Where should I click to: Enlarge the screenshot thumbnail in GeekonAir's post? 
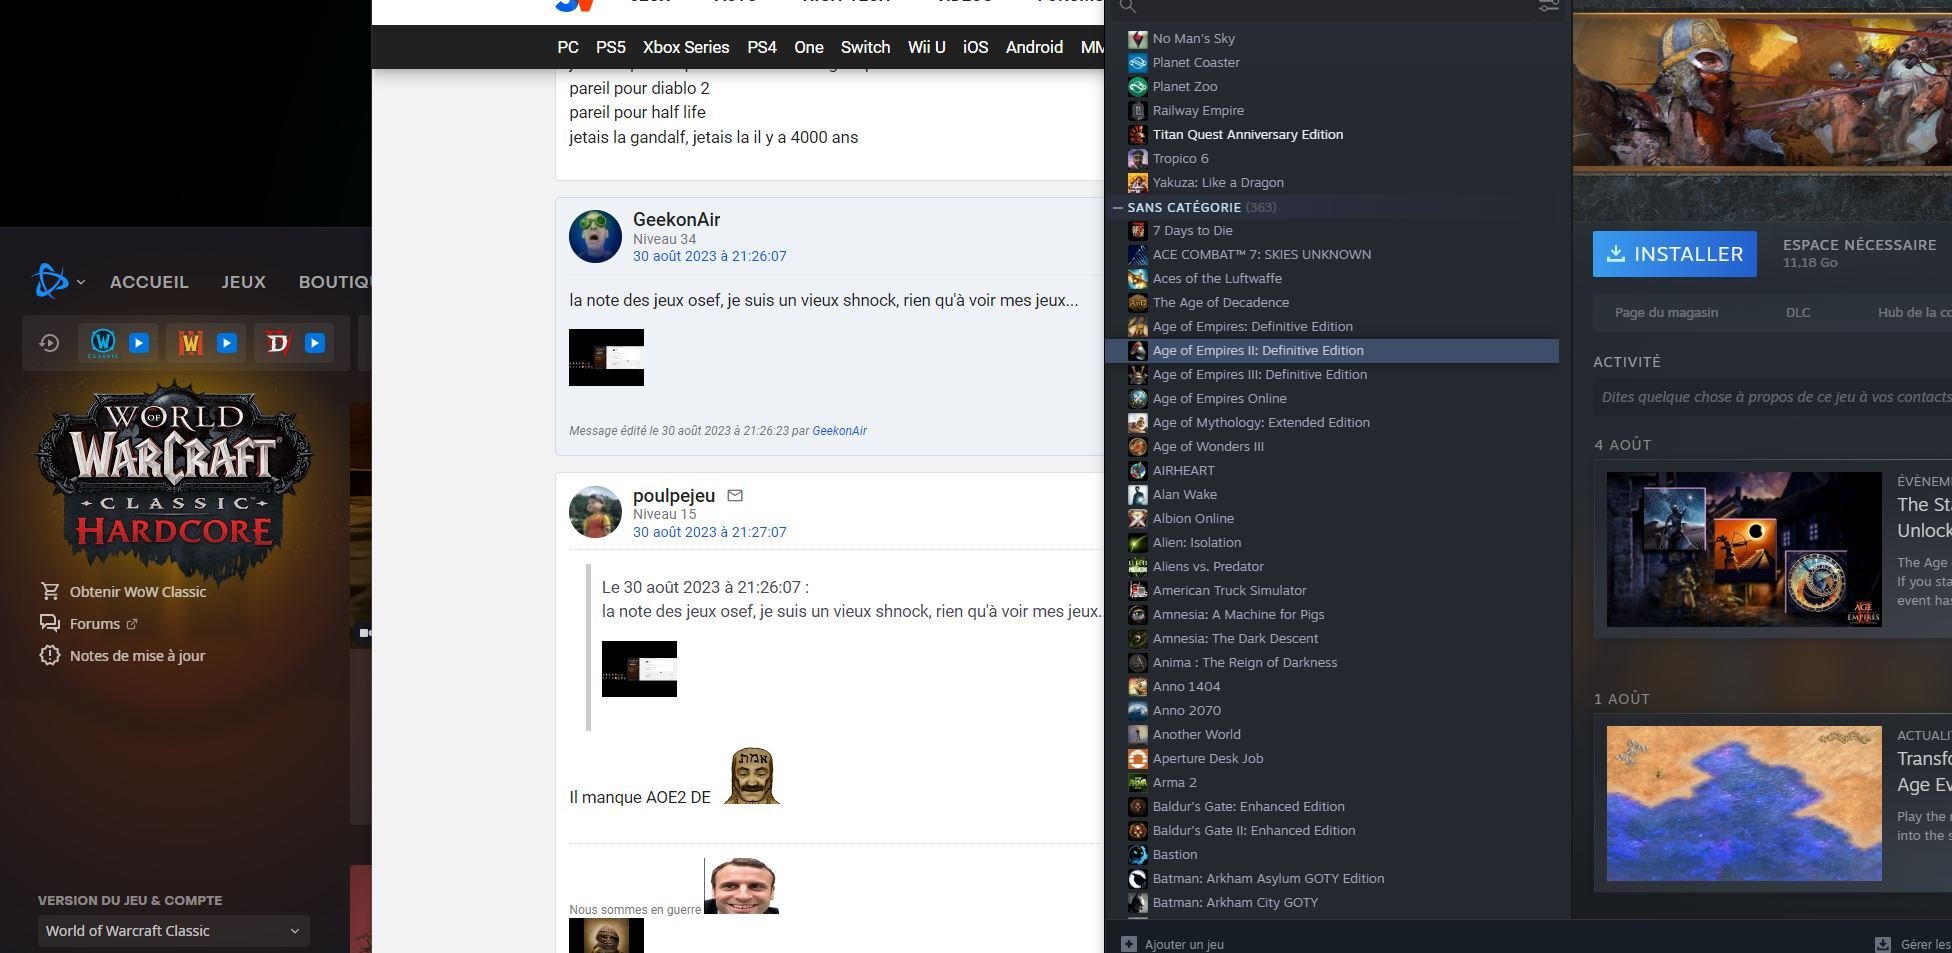(606, 357)
